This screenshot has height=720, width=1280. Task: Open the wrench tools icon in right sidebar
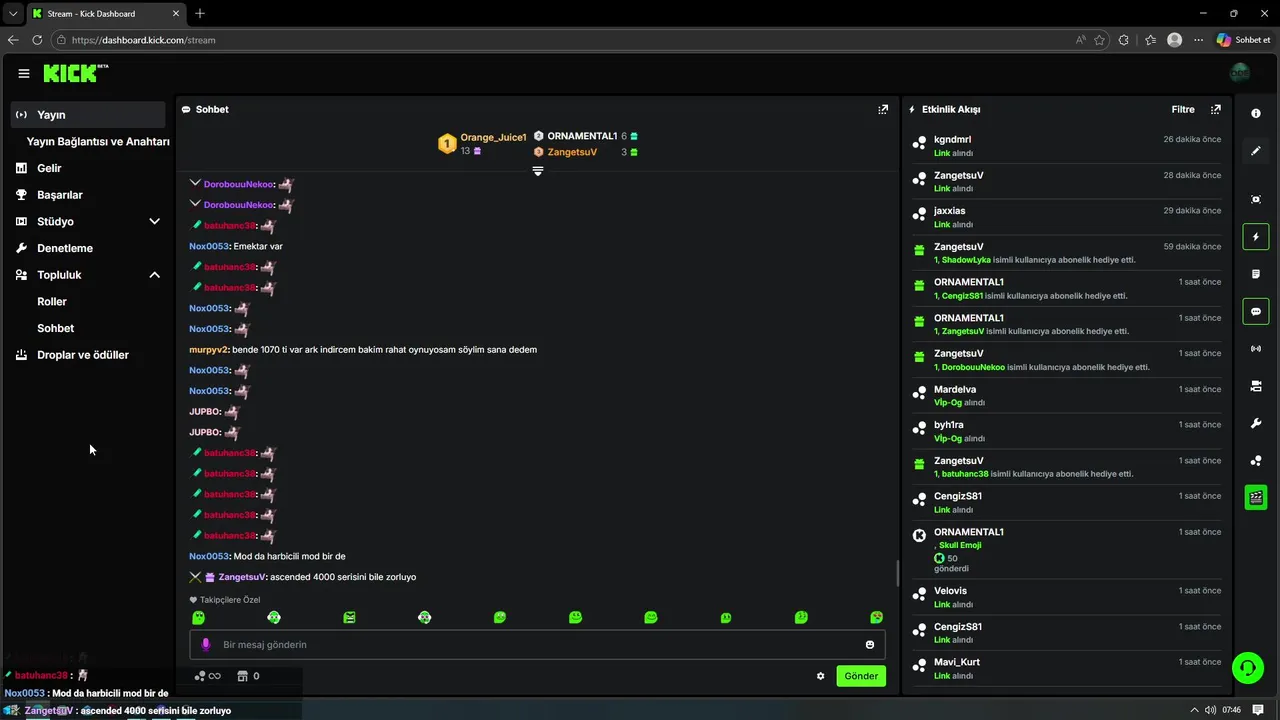(1256, 423)
